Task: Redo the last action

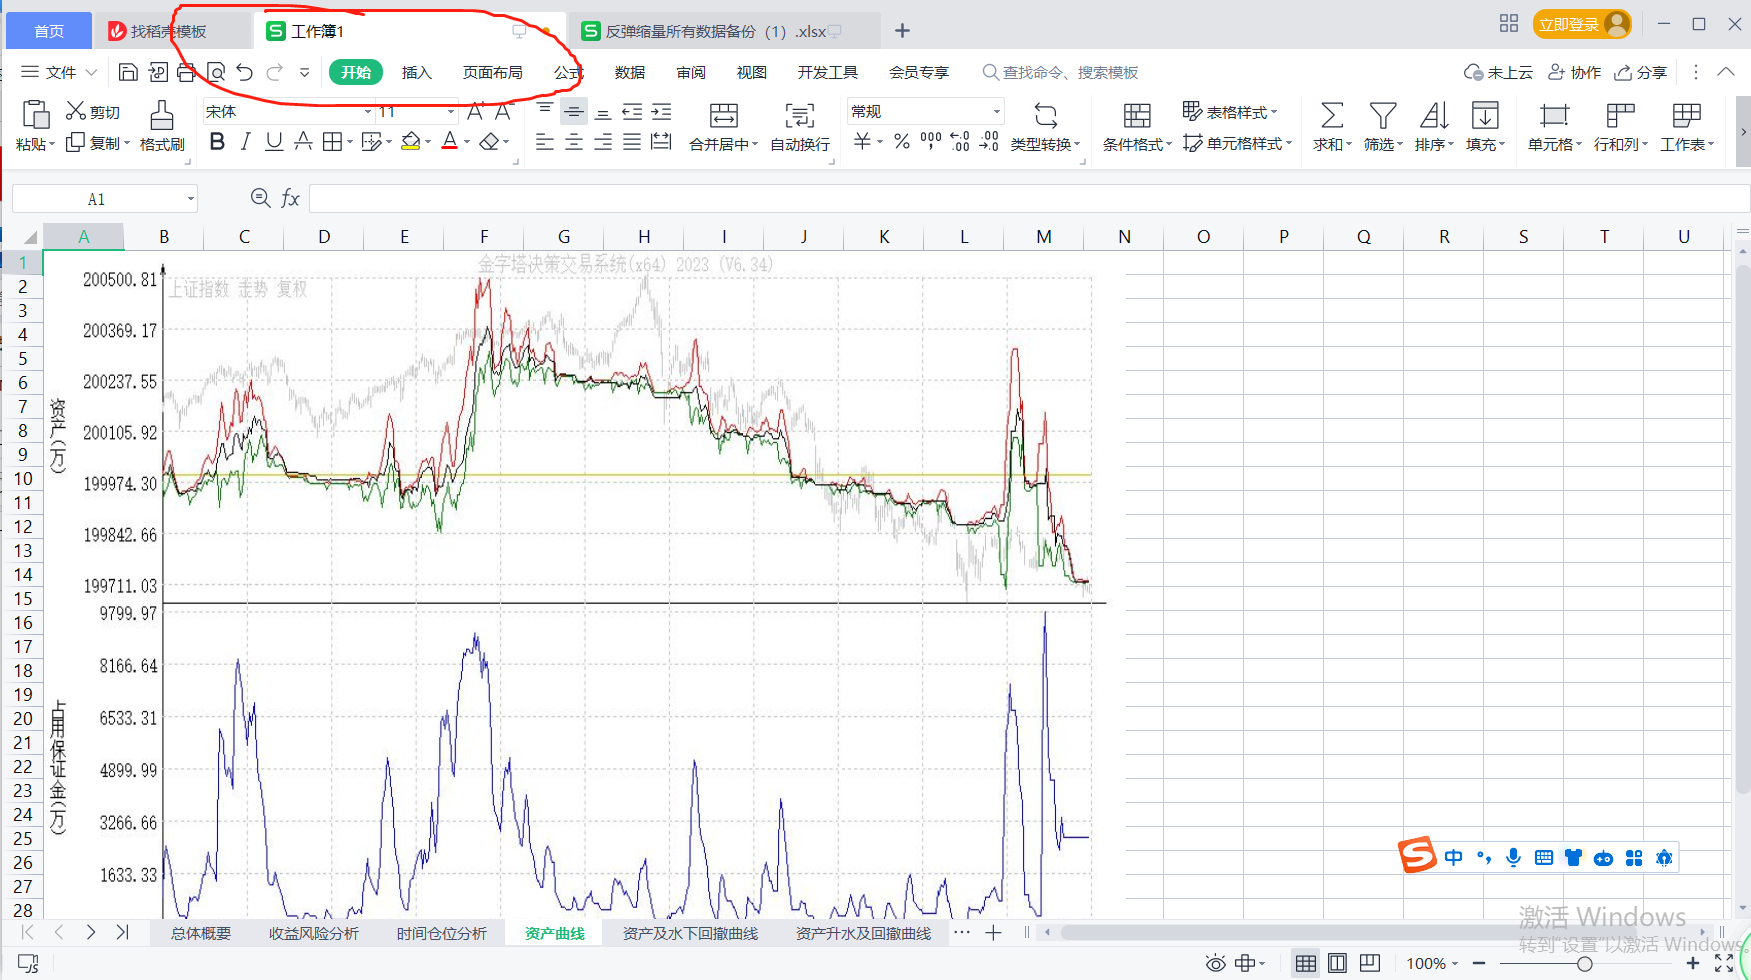Action: 275,72
